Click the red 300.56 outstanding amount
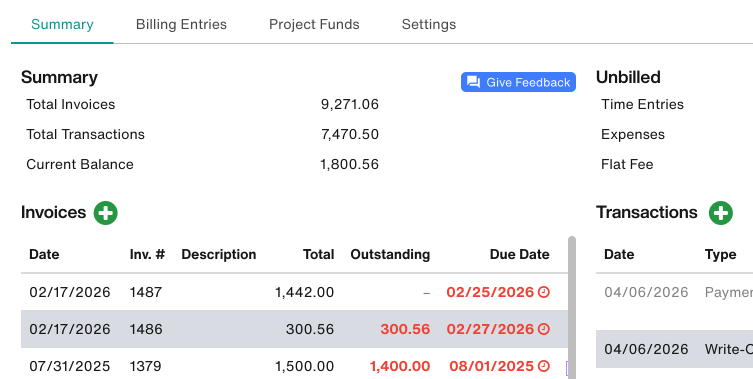This screenshot has width=753, height=379. click(405, 329)
